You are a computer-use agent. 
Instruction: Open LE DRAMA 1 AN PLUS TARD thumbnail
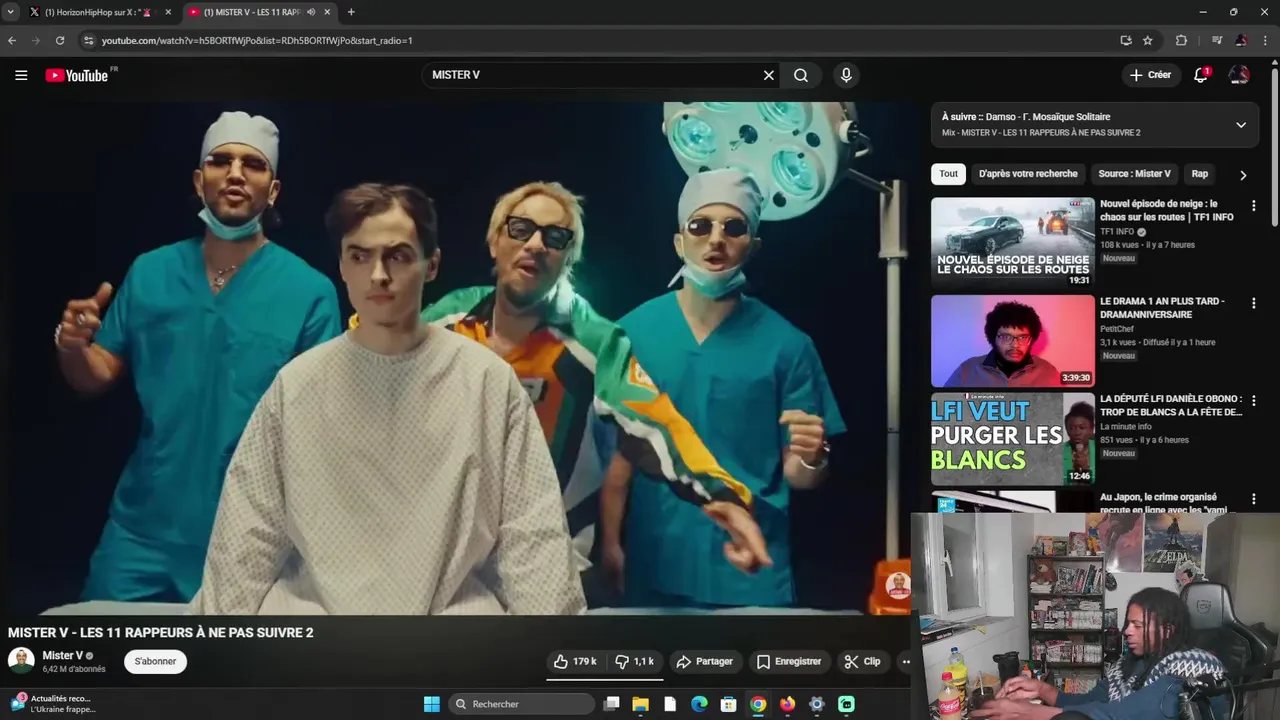pos(1013,340)
